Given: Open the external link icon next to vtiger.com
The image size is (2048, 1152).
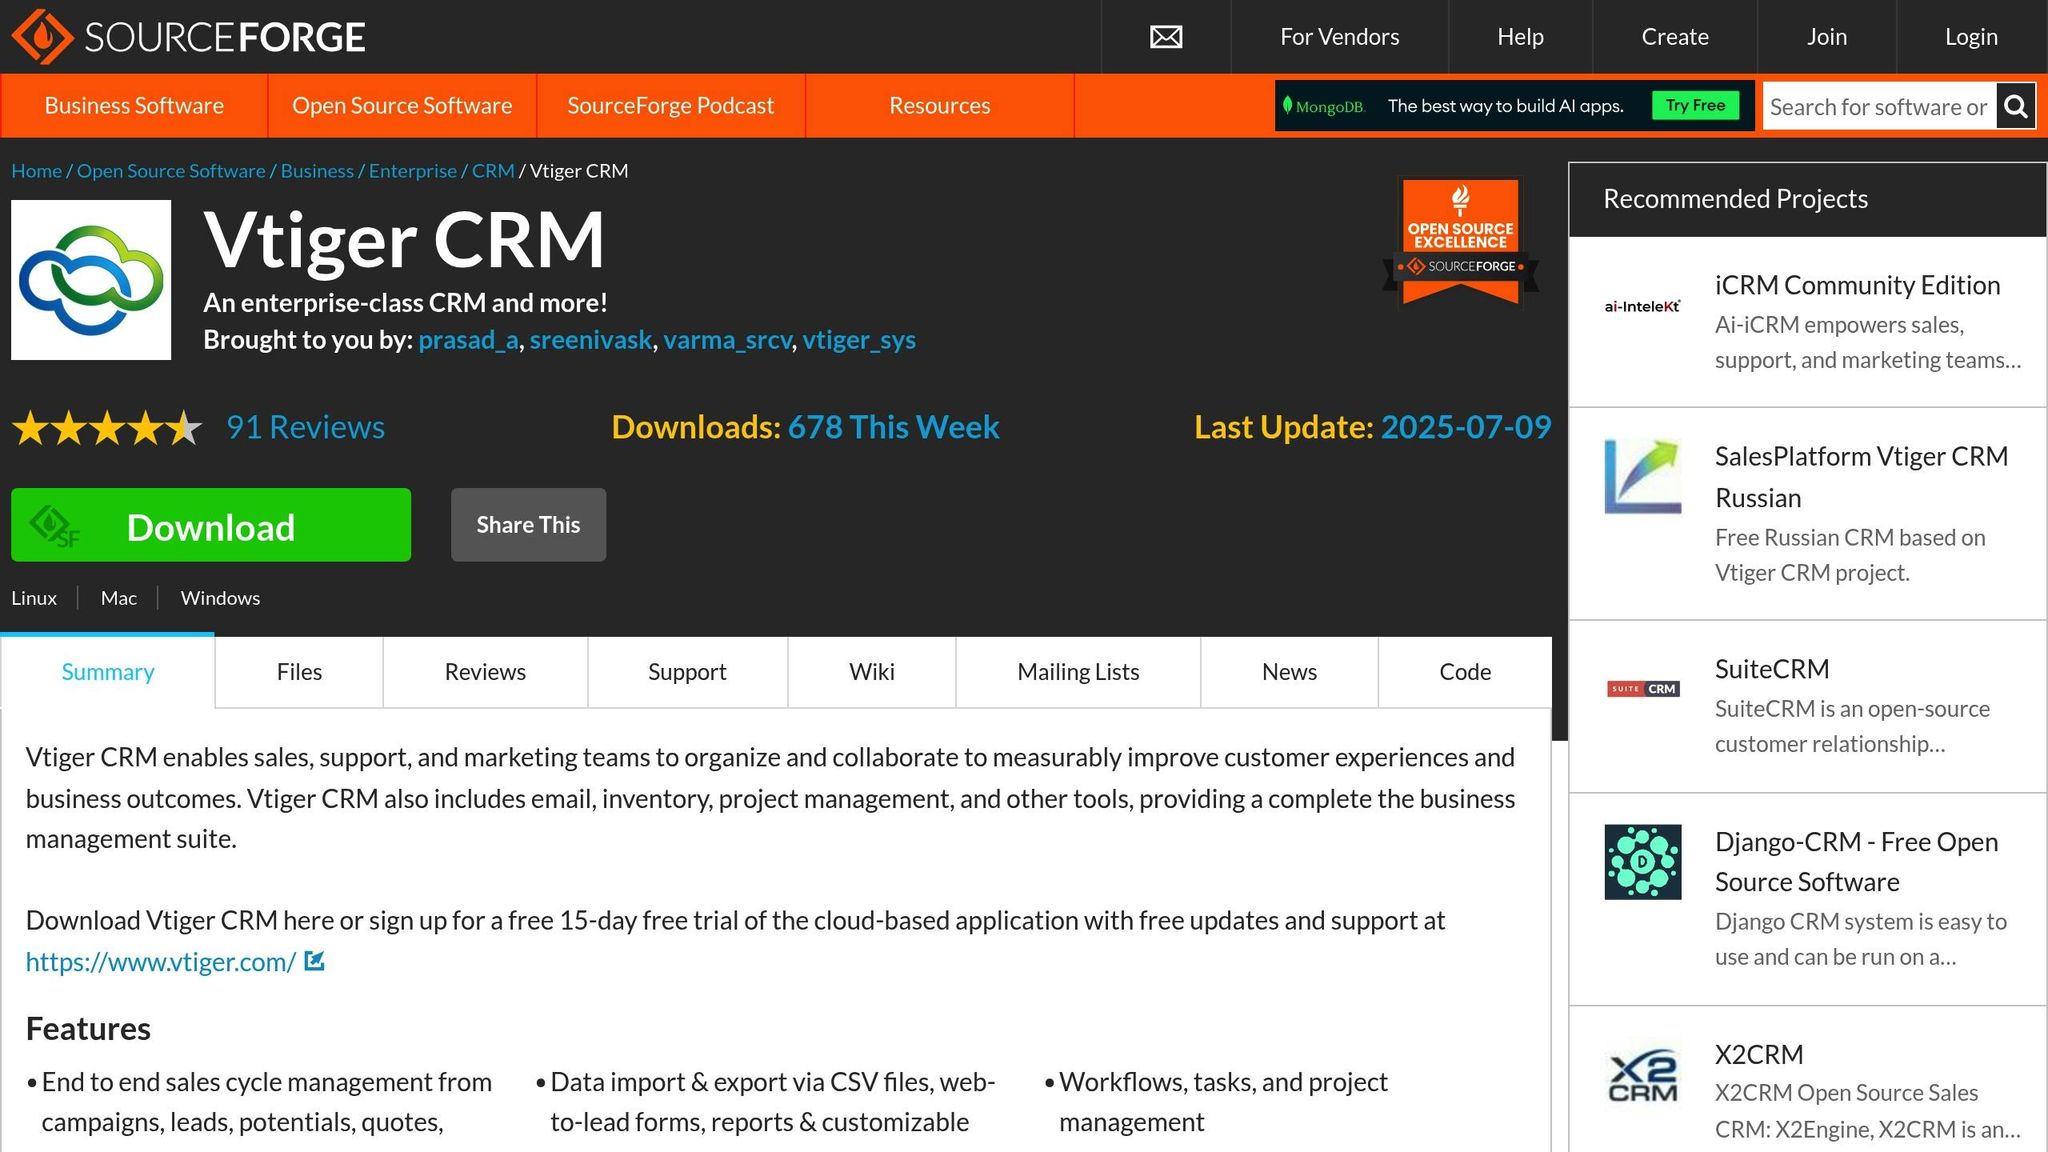Looking at the screenshot, I should click(313, 961).
